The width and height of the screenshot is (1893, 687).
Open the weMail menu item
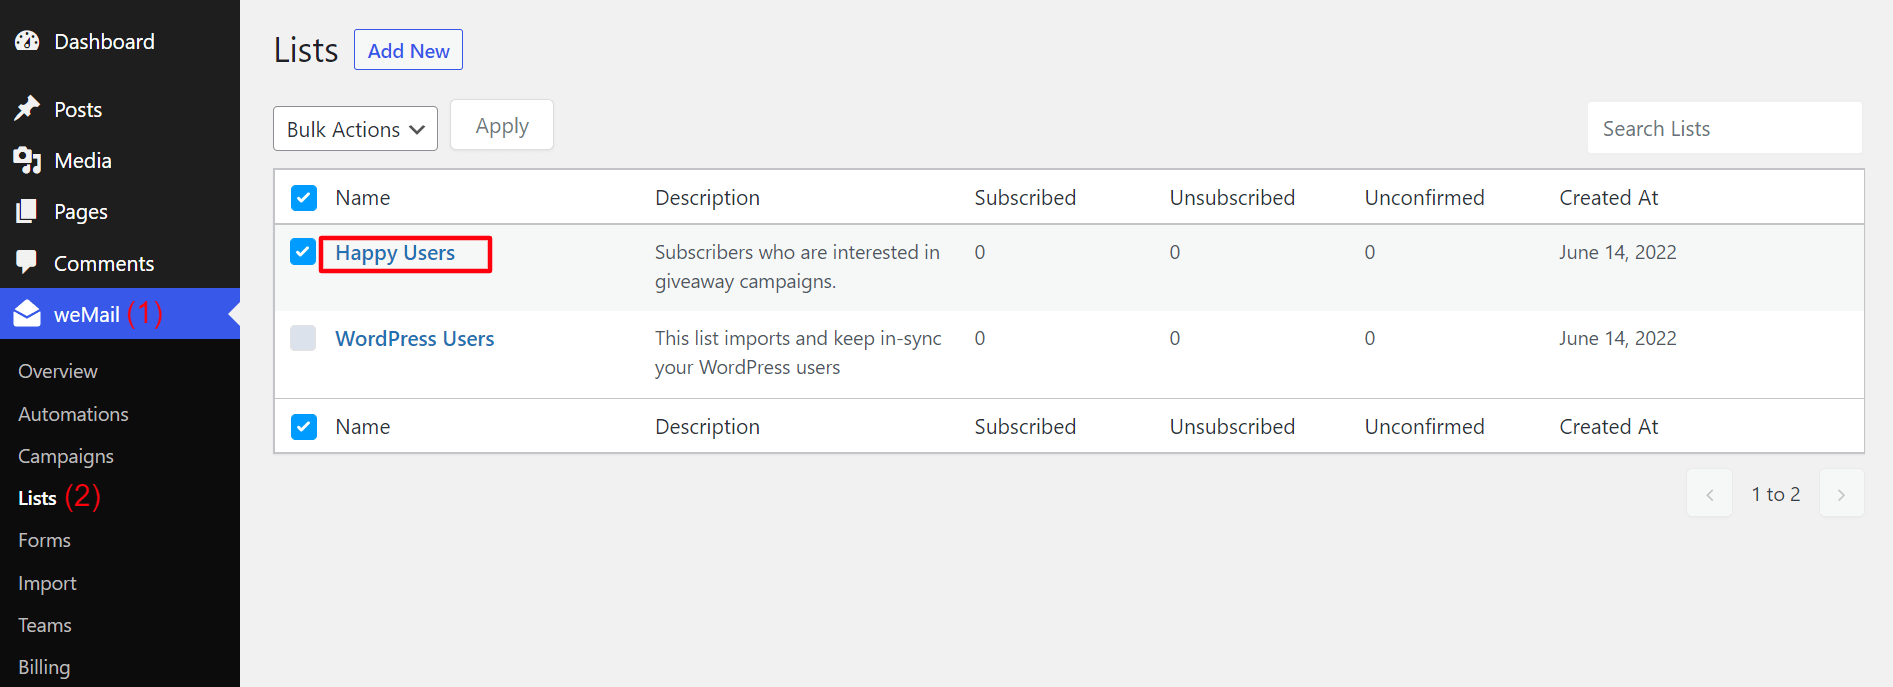click(x=120, y=314)
